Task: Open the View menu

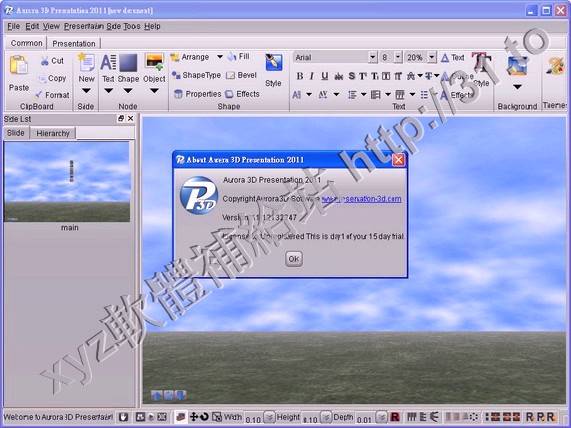Action: (51, 26)
